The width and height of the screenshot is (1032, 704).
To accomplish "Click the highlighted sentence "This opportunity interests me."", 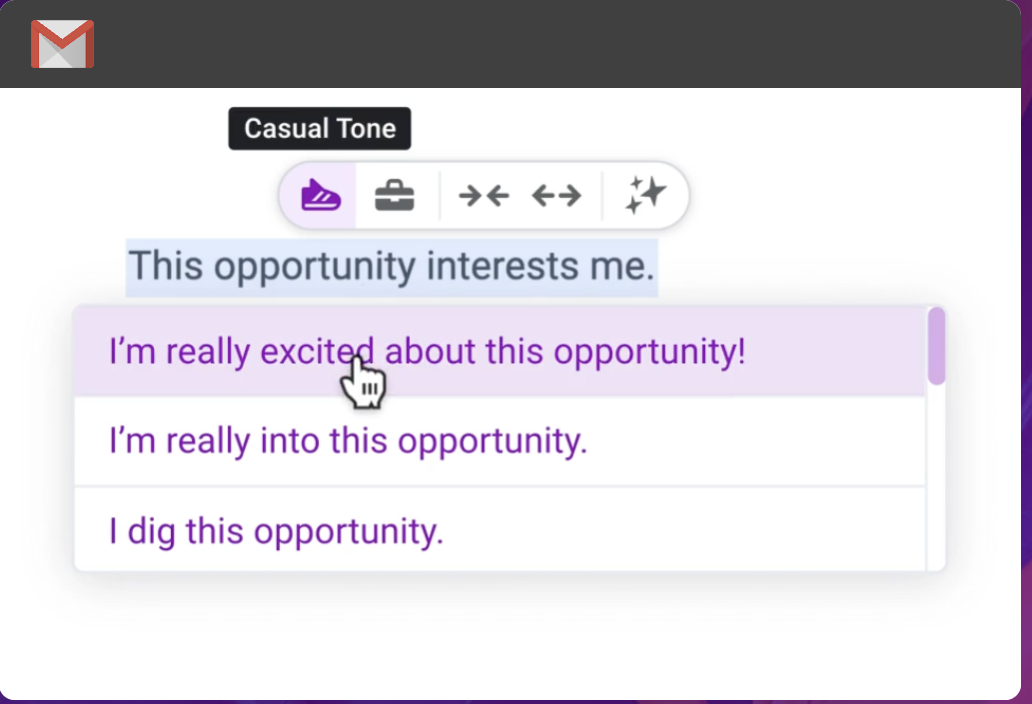I will 391,267.
